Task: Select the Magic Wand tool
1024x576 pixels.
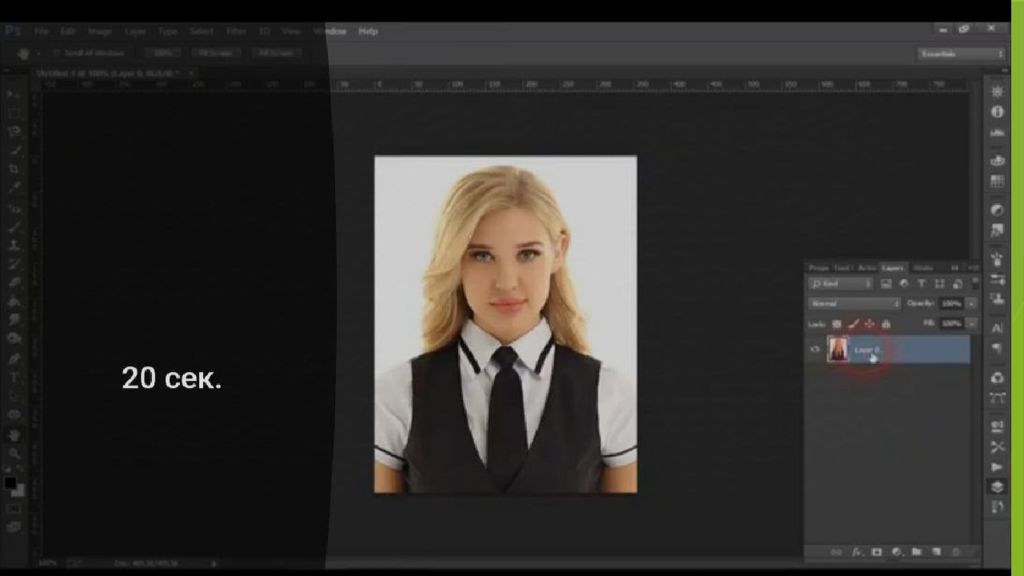Action: [x=14, y=150]
